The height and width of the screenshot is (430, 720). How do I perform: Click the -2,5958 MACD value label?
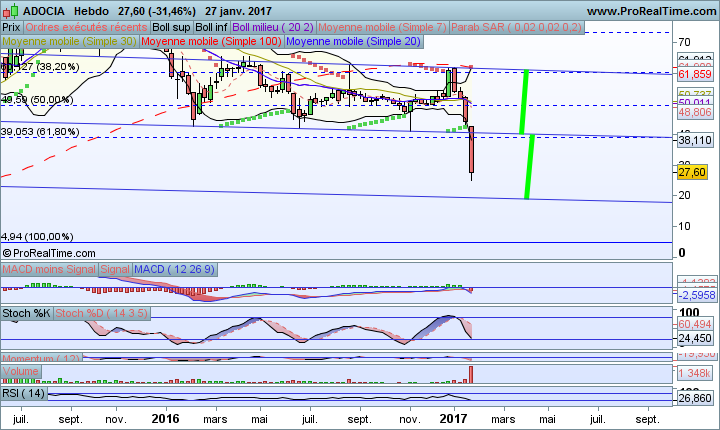697,295
